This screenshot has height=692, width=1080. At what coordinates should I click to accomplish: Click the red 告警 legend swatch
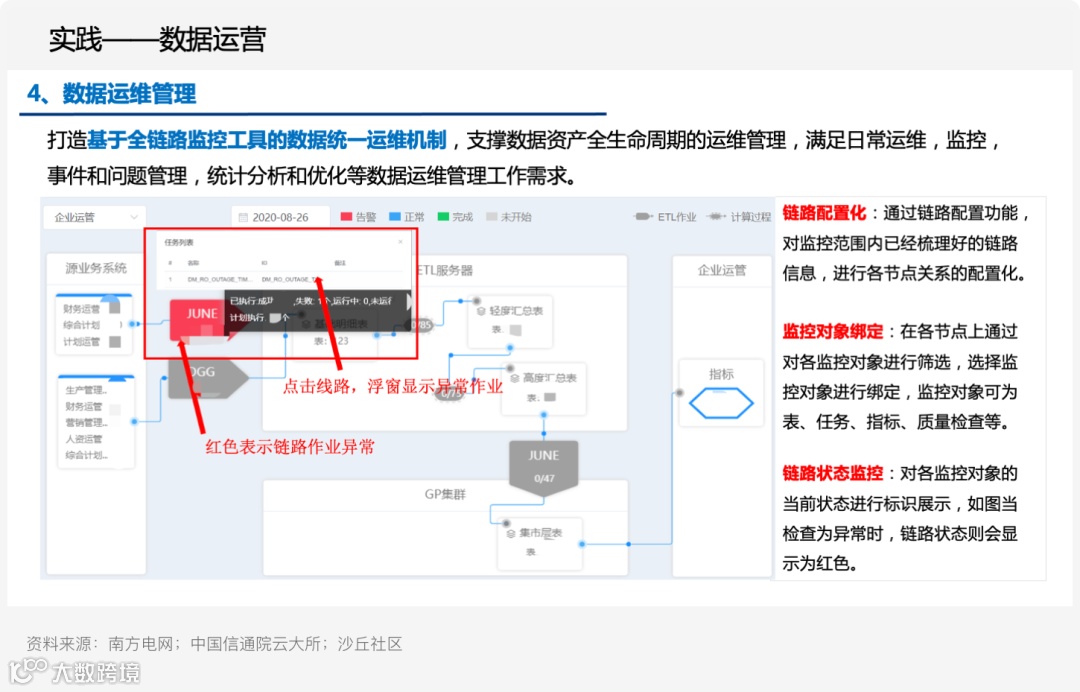(346, 217)
